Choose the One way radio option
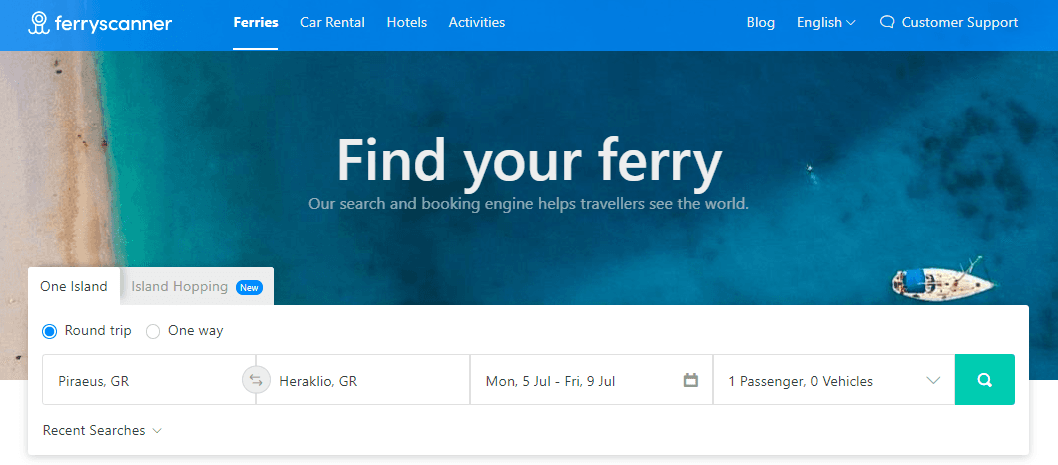The height and width of the screenshot is (465, 1058). point(153,331)
